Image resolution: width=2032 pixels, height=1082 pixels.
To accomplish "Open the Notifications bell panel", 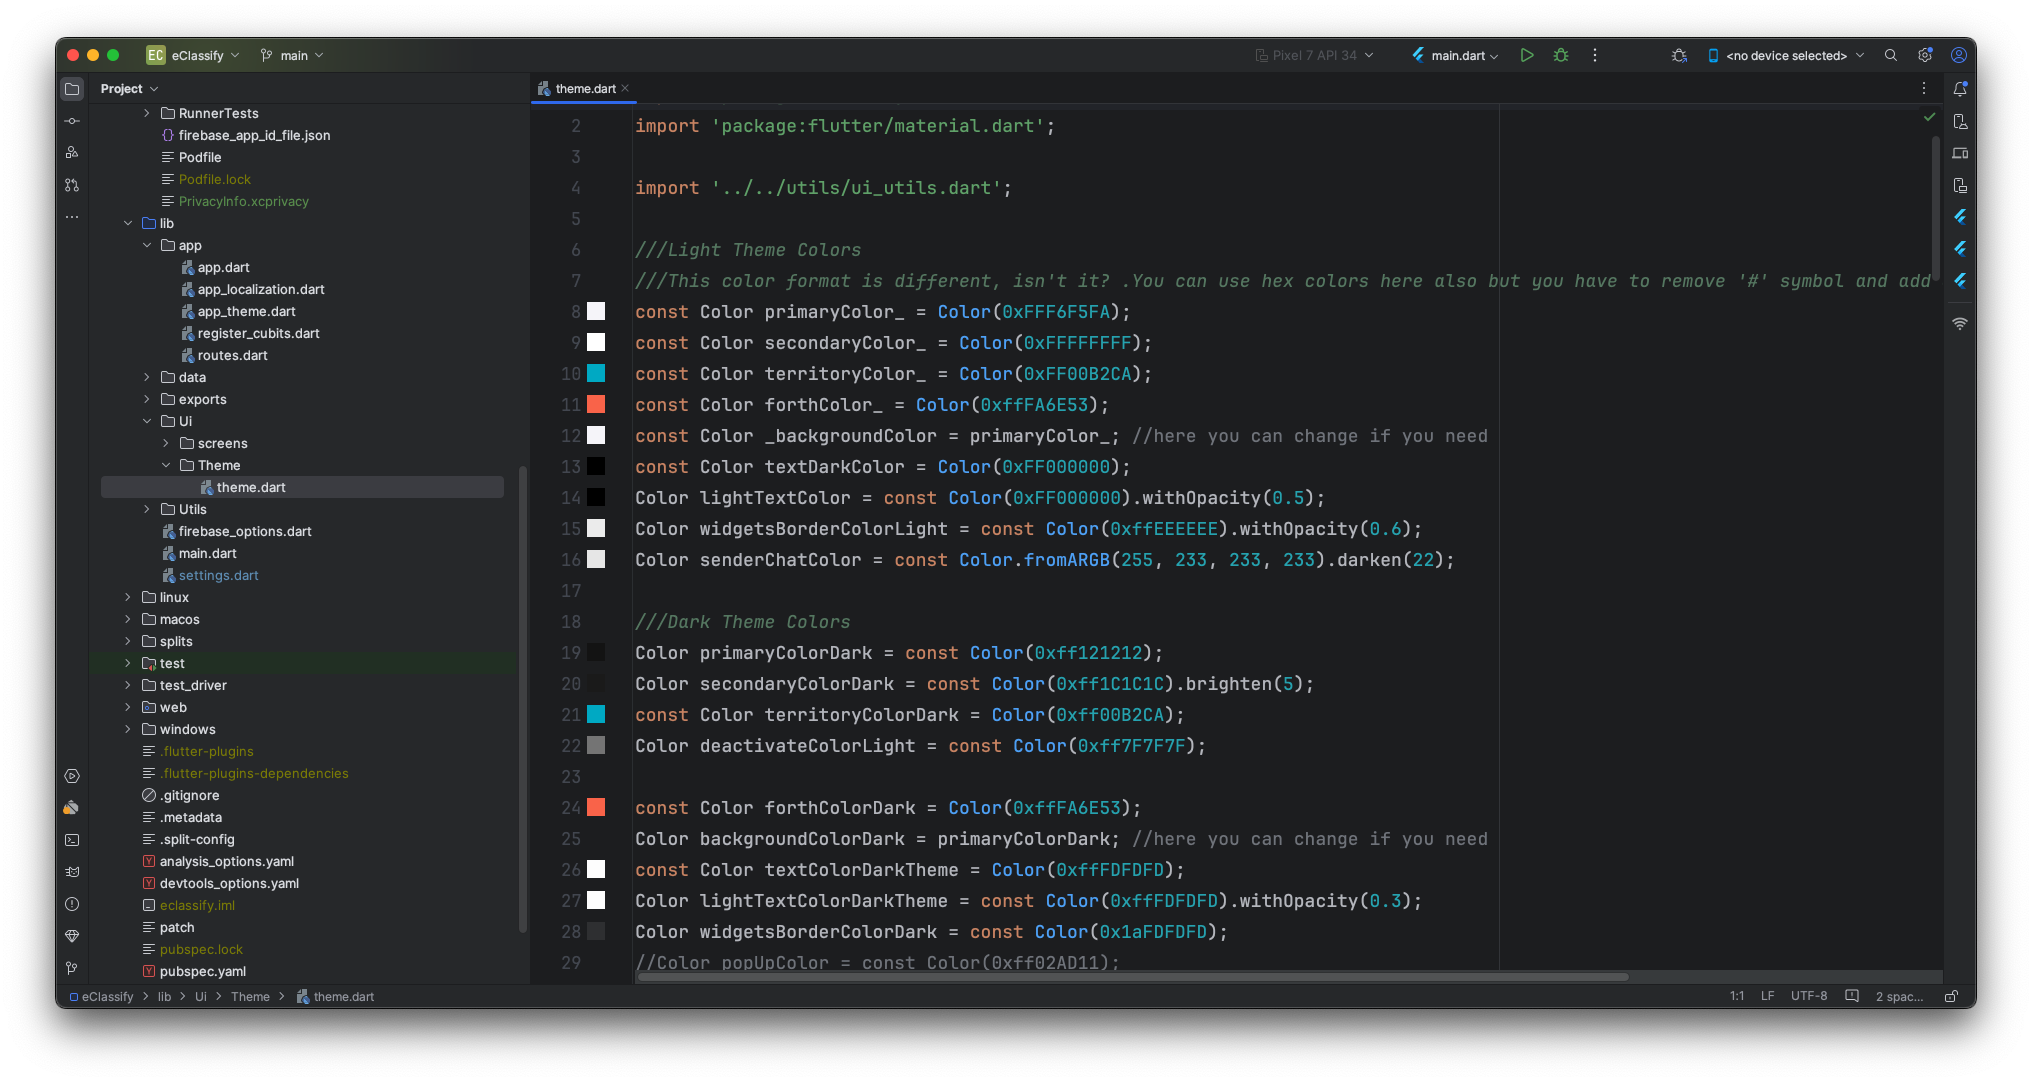I will [1960, 89].
